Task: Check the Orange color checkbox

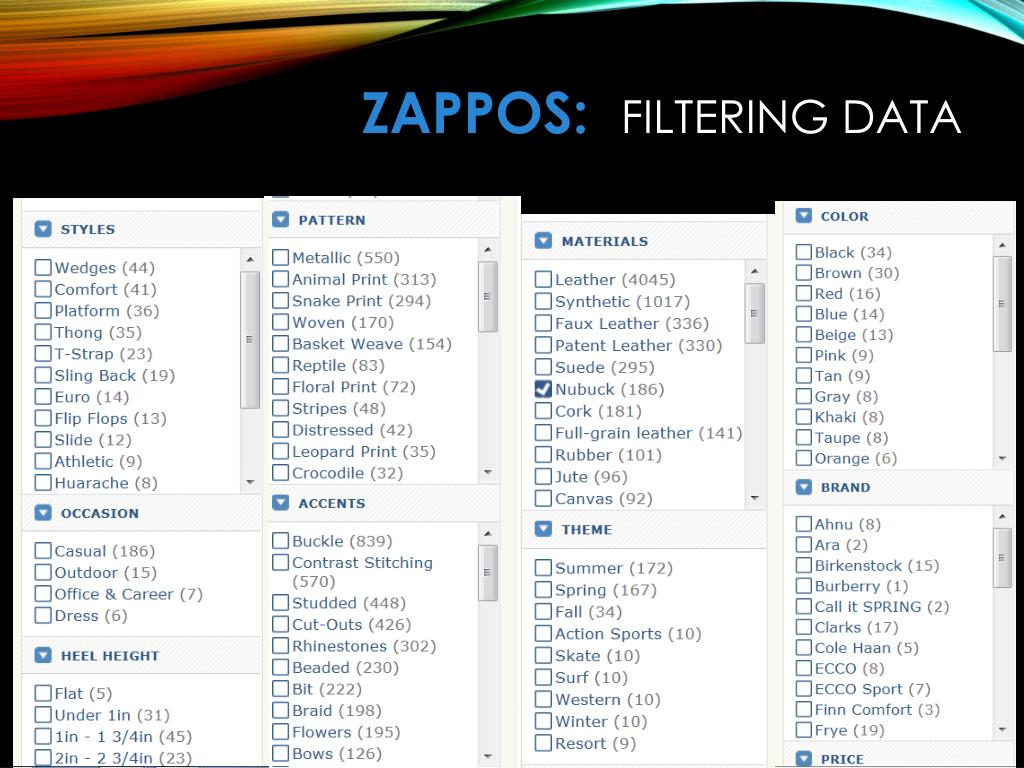Action: tap(804, 458)
